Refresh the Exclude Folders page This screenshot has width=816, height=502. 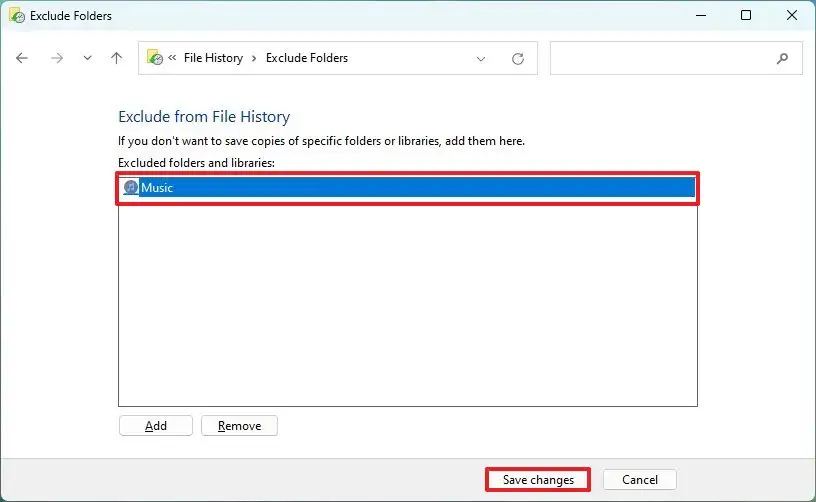tap(518, 58)
